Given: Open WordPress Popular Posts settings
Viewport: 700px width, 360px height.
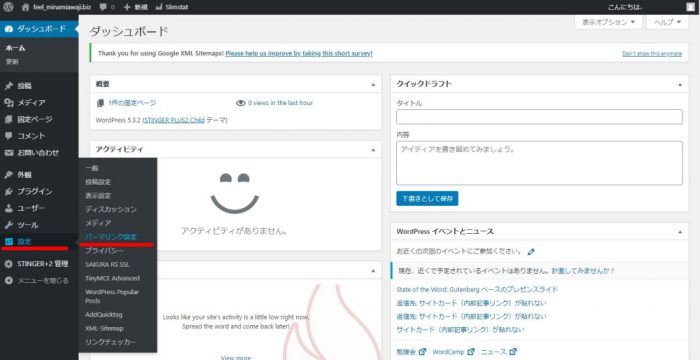Looking at the screenshot, I should tap(112, 296).
